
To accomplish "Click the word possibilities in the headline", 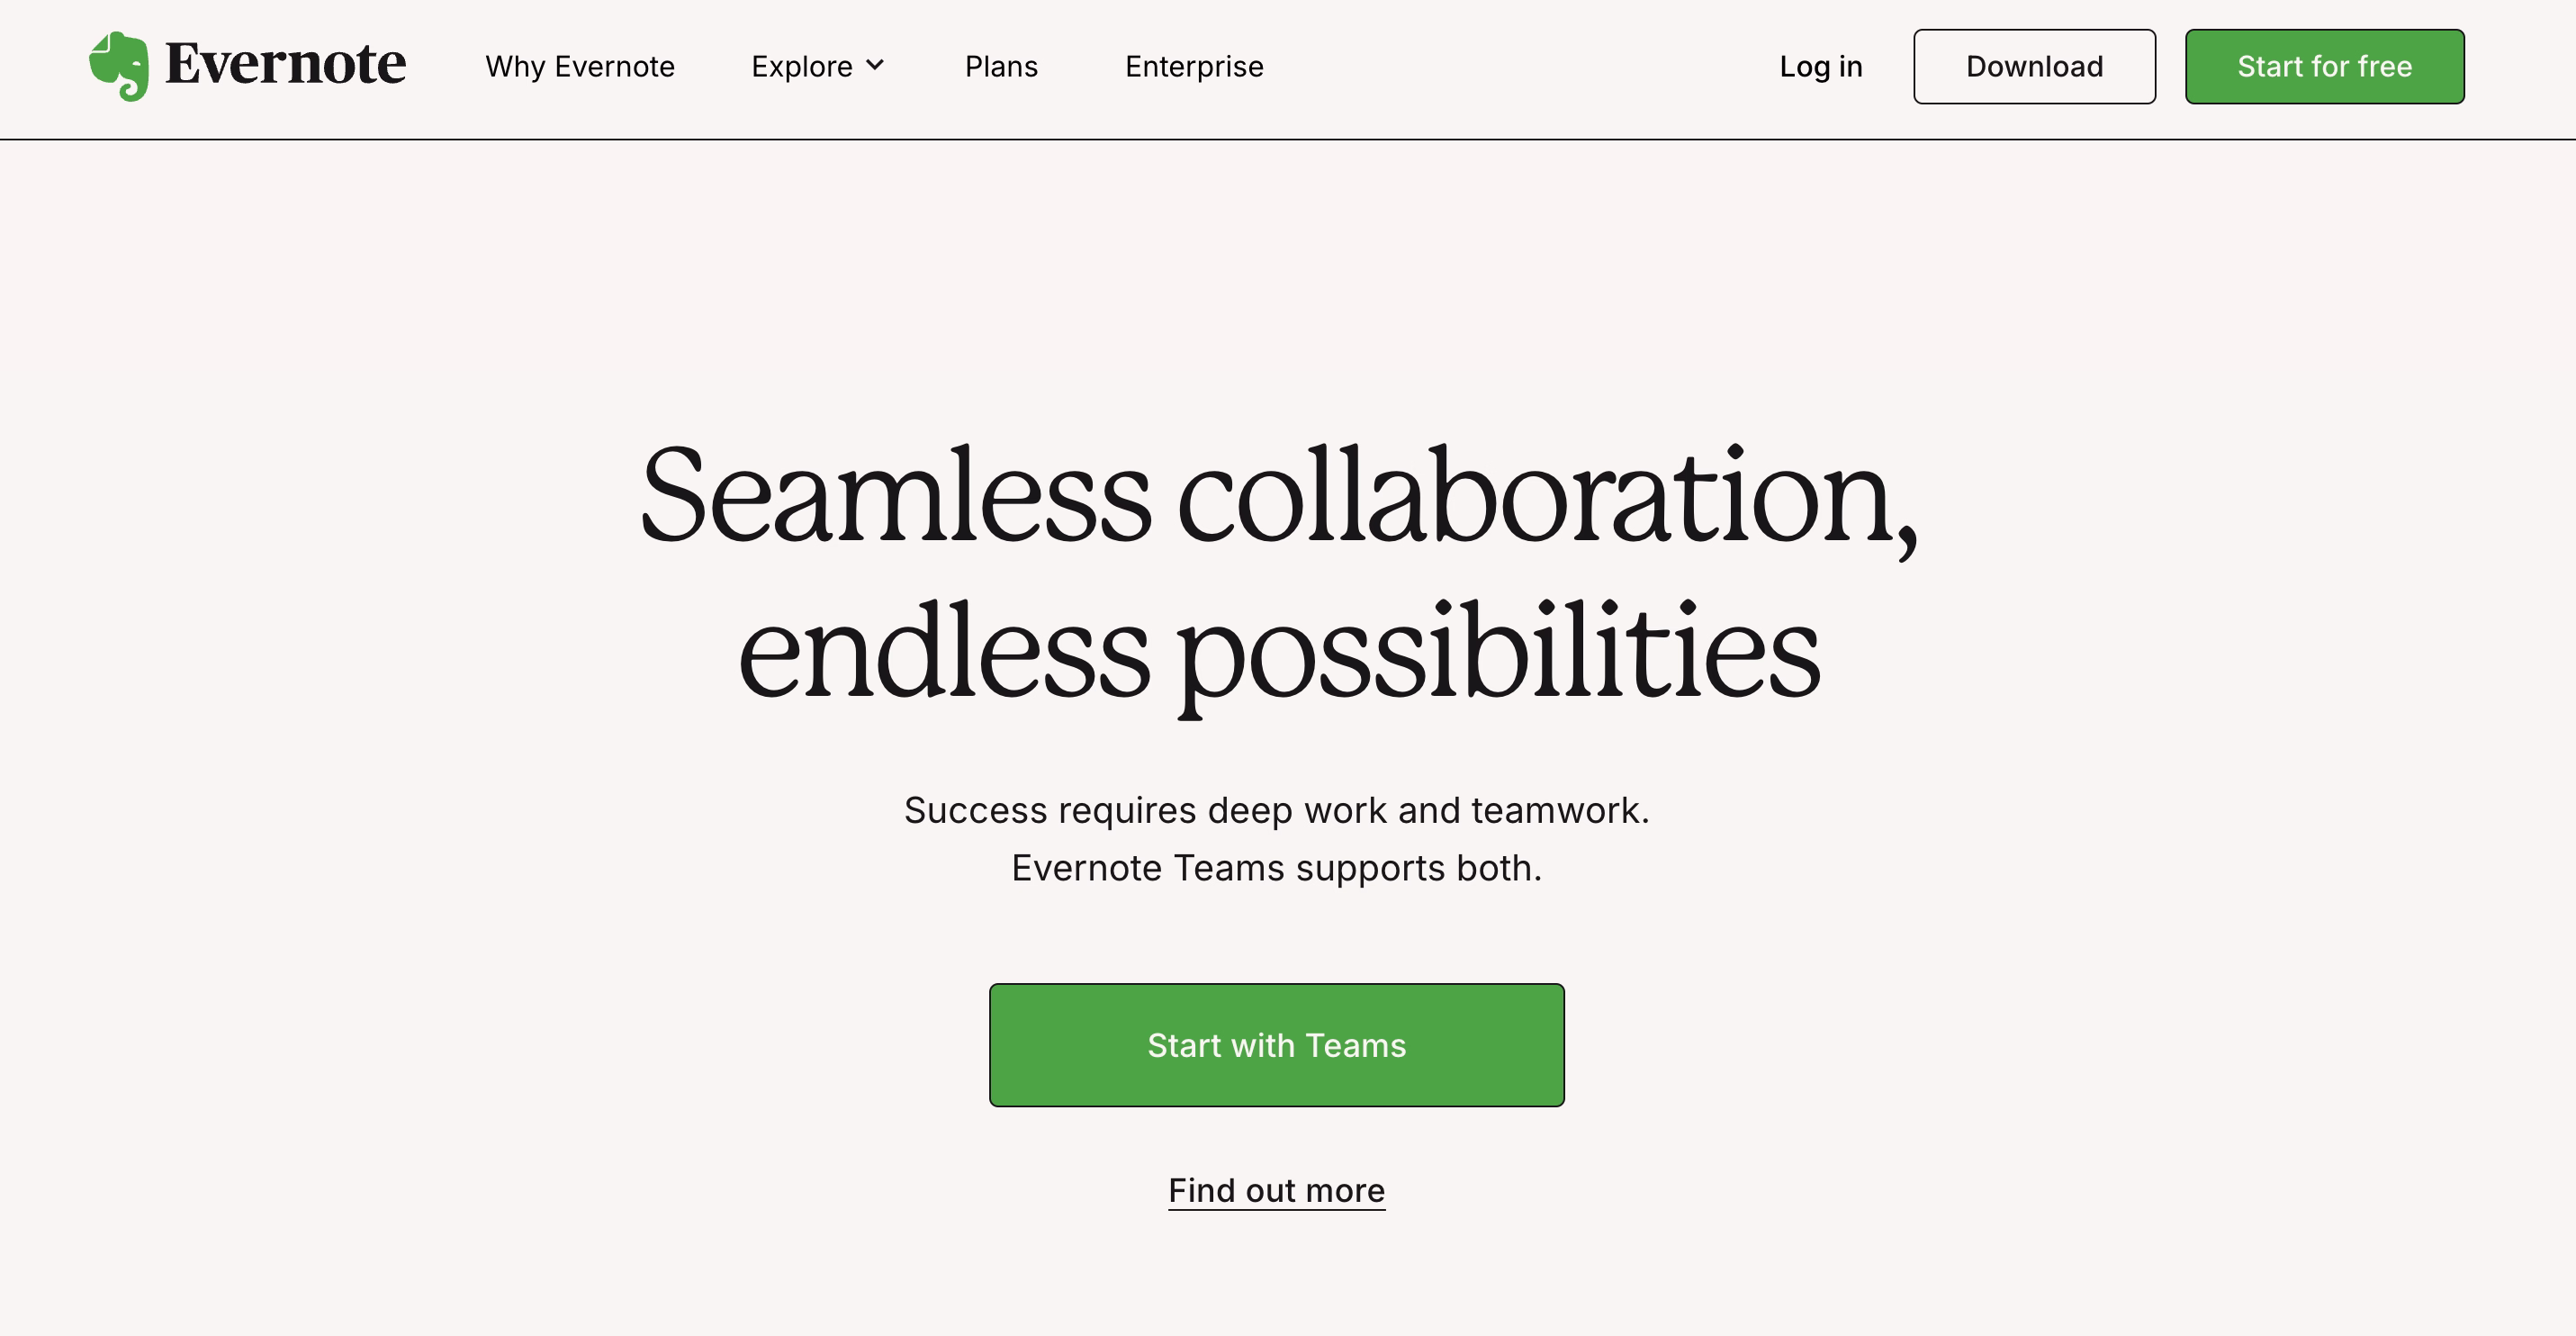I will tap(1497, 652).
